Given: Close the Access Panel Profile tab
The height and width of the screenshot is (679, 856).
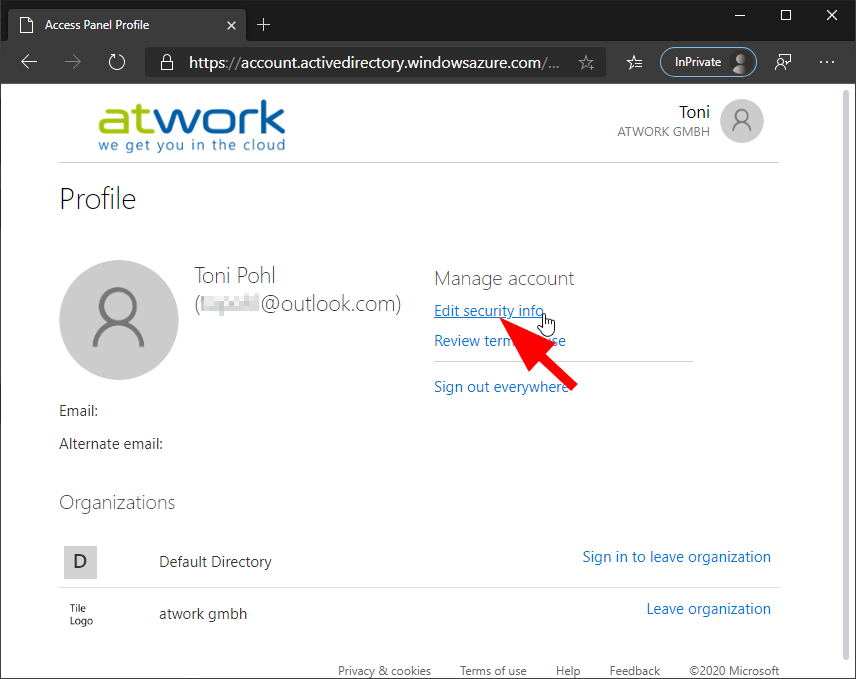Looking at the screenshot, I should pos(231,25).
